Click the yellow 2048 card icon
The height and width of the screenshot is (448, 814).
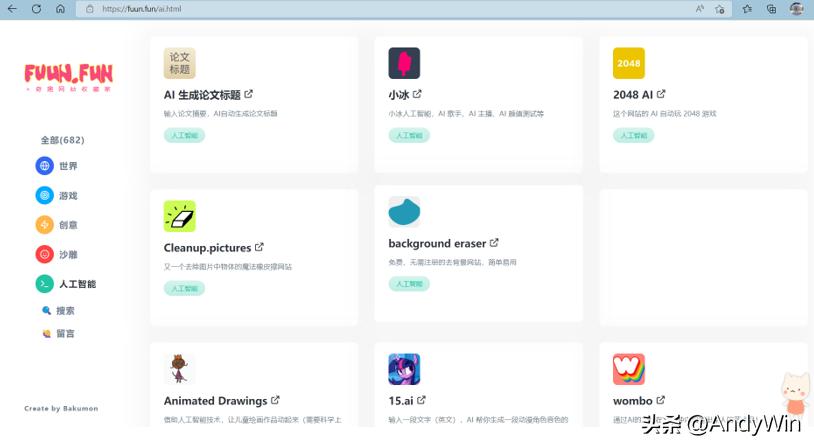tap(629, 63)
